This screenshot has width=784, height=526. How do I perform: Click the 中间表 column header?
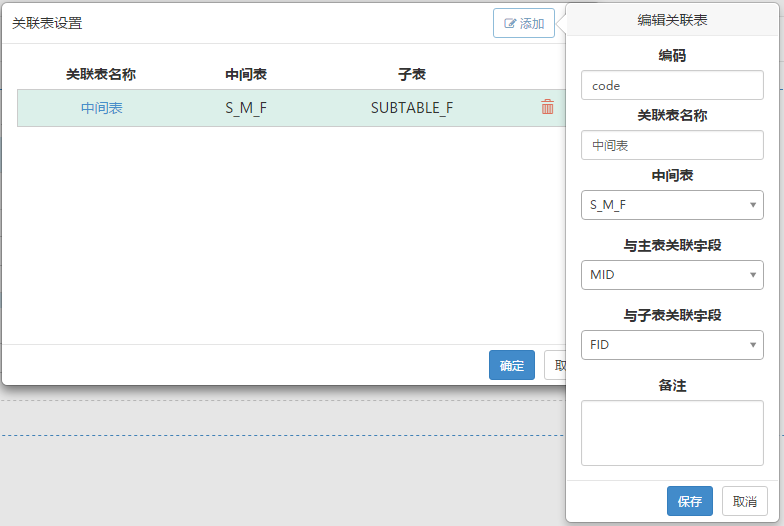(246, 74)
